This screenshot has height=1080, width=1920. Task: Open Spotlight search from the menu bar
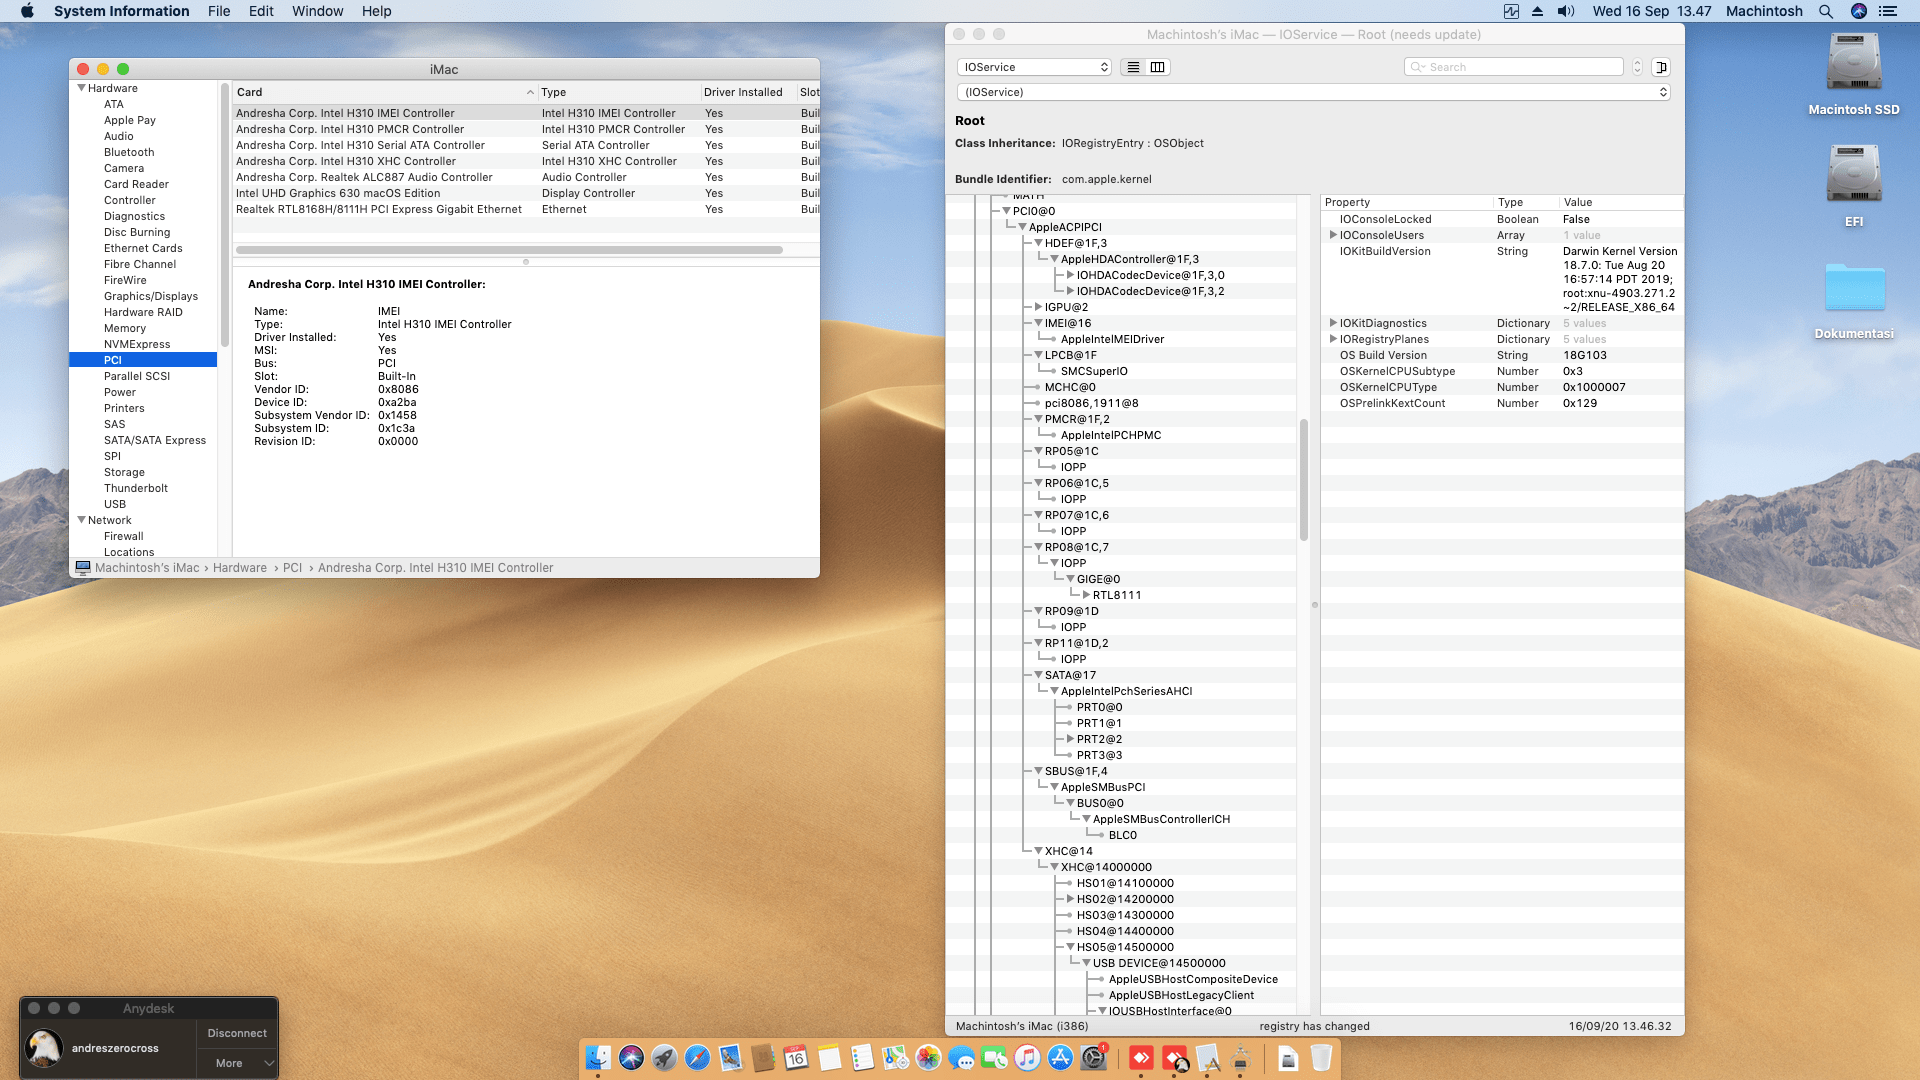pyautogui.click(x=1826, y=11)
